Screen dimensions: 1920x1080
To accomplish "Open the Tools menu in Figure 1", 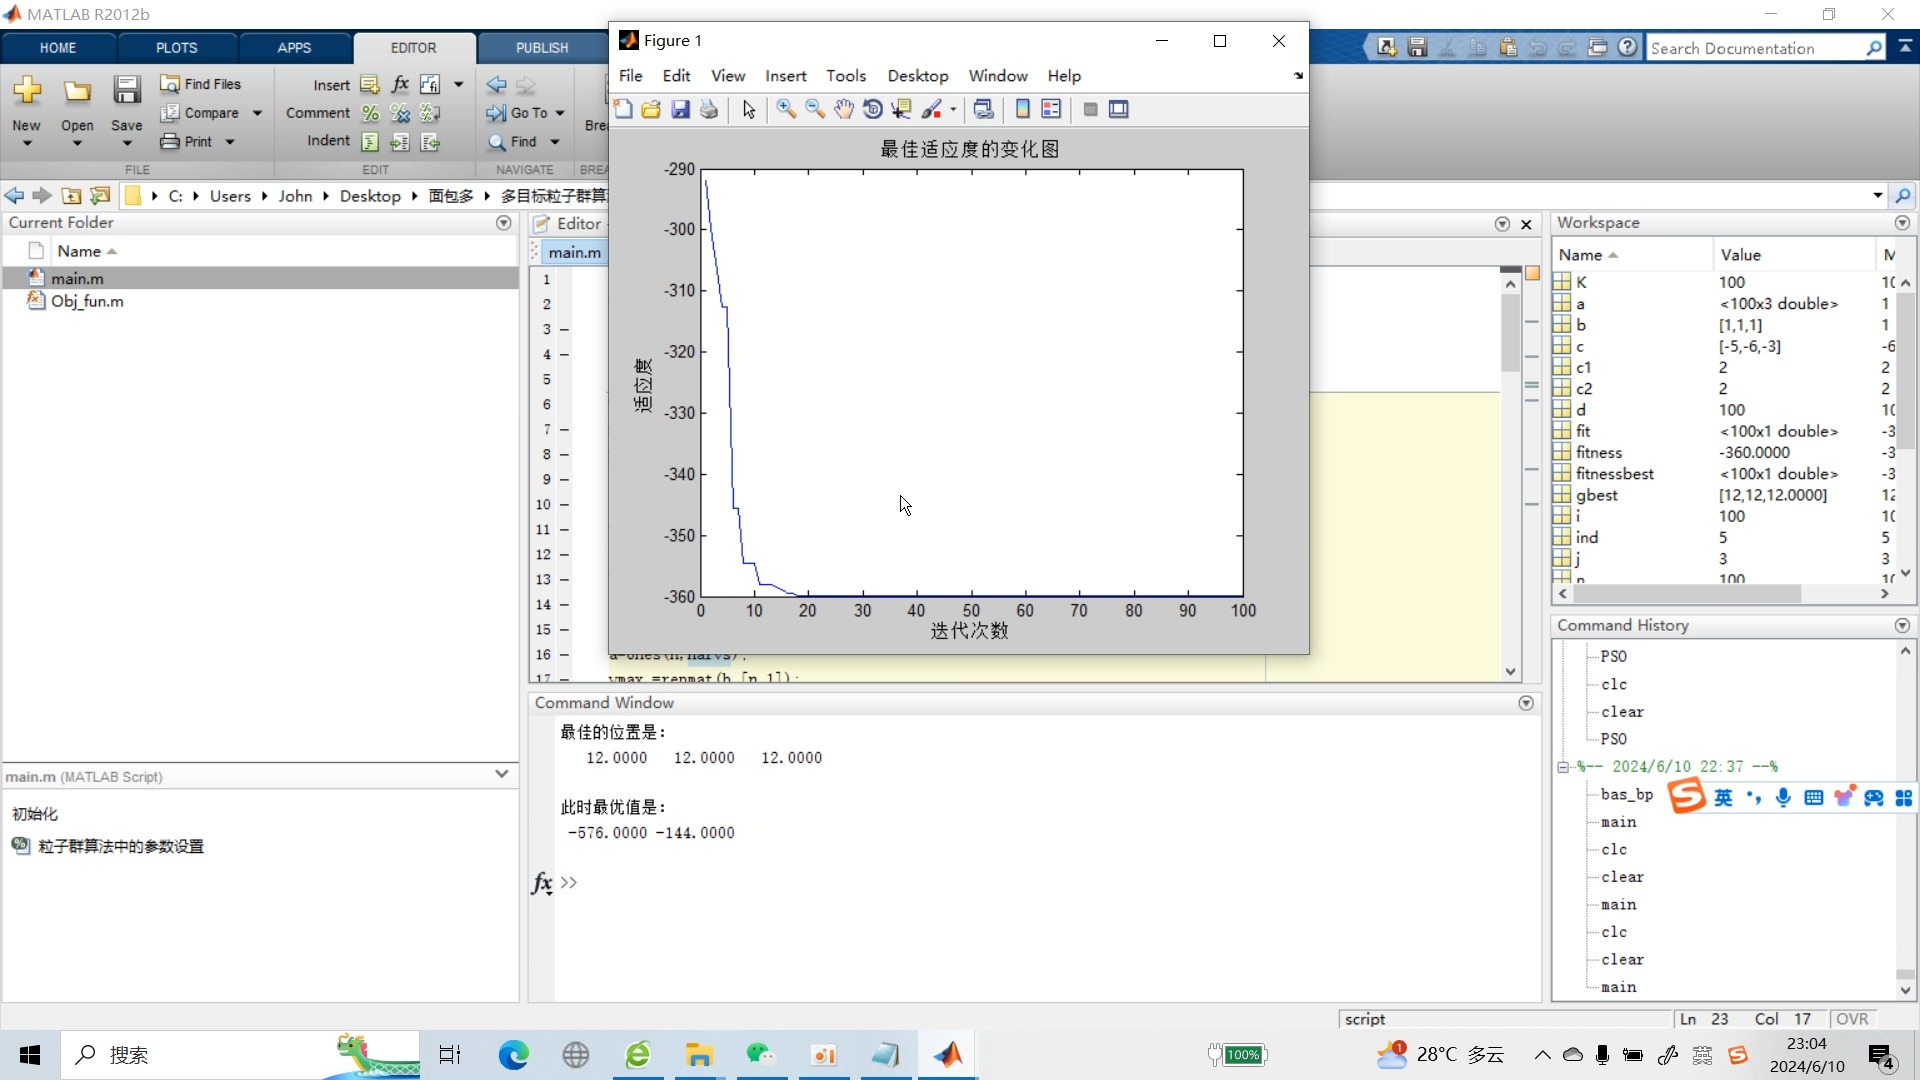I will 845,76.
